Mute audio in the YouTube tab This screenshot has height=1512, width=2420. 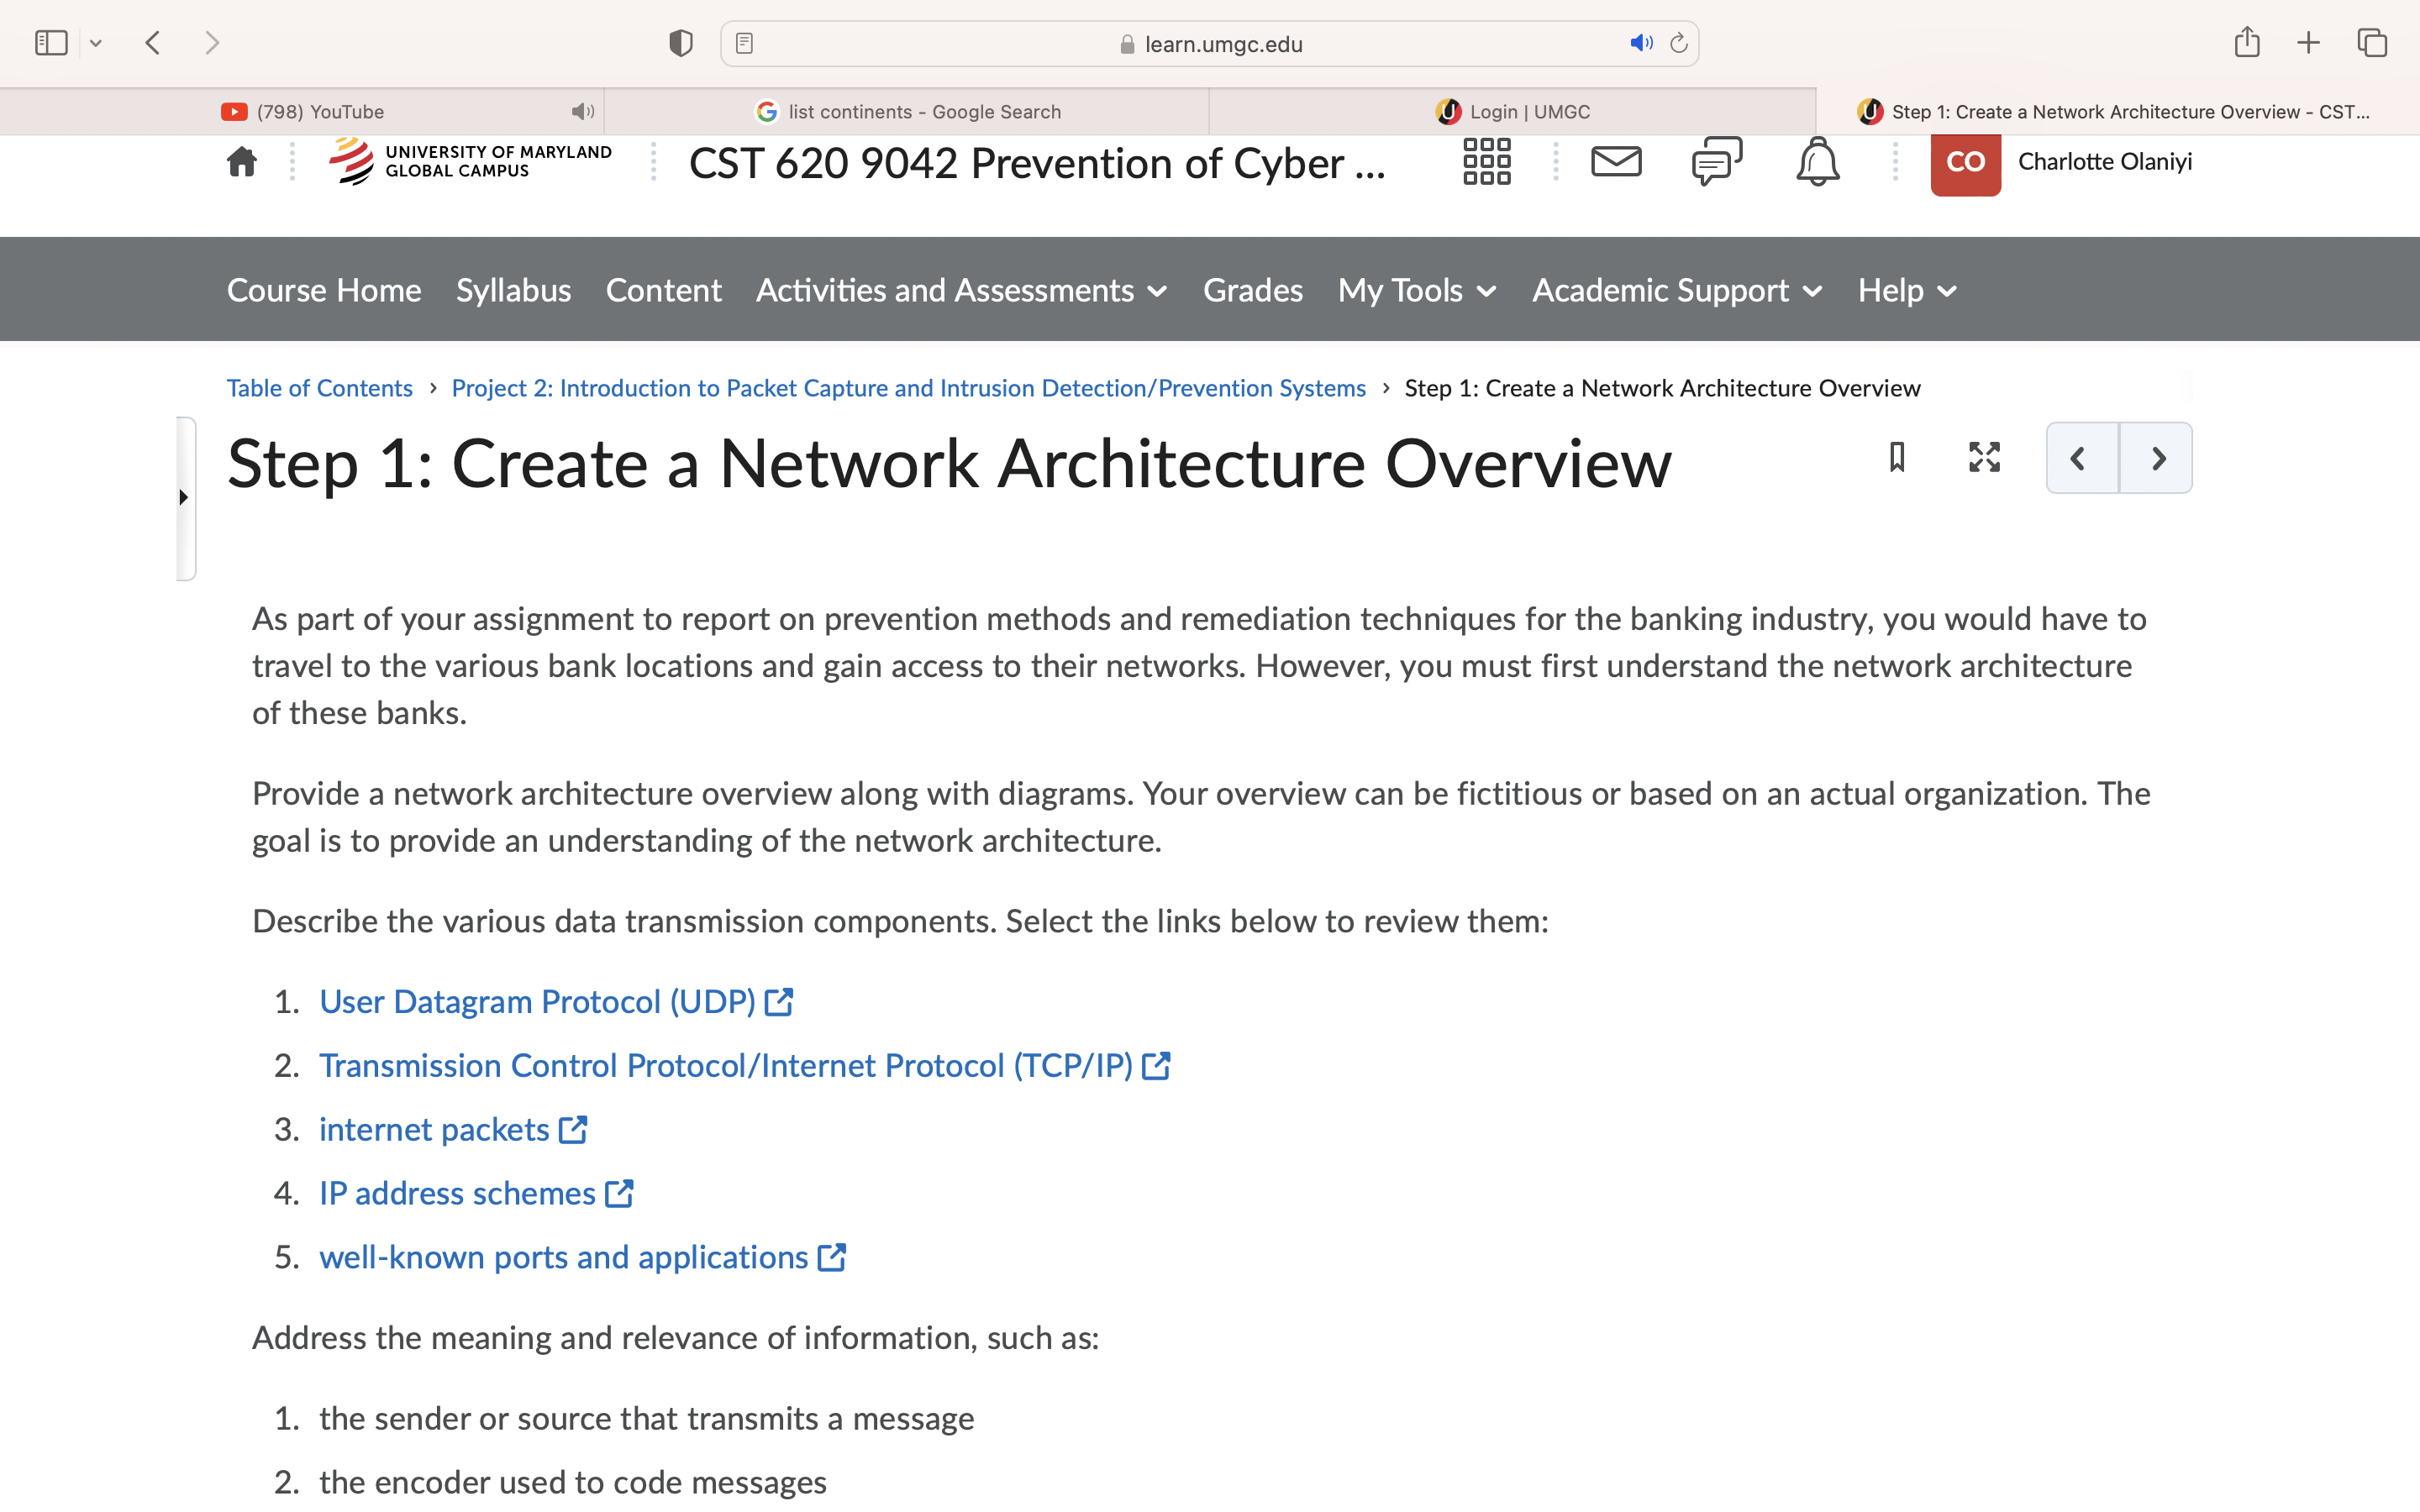tap(582, 111)
